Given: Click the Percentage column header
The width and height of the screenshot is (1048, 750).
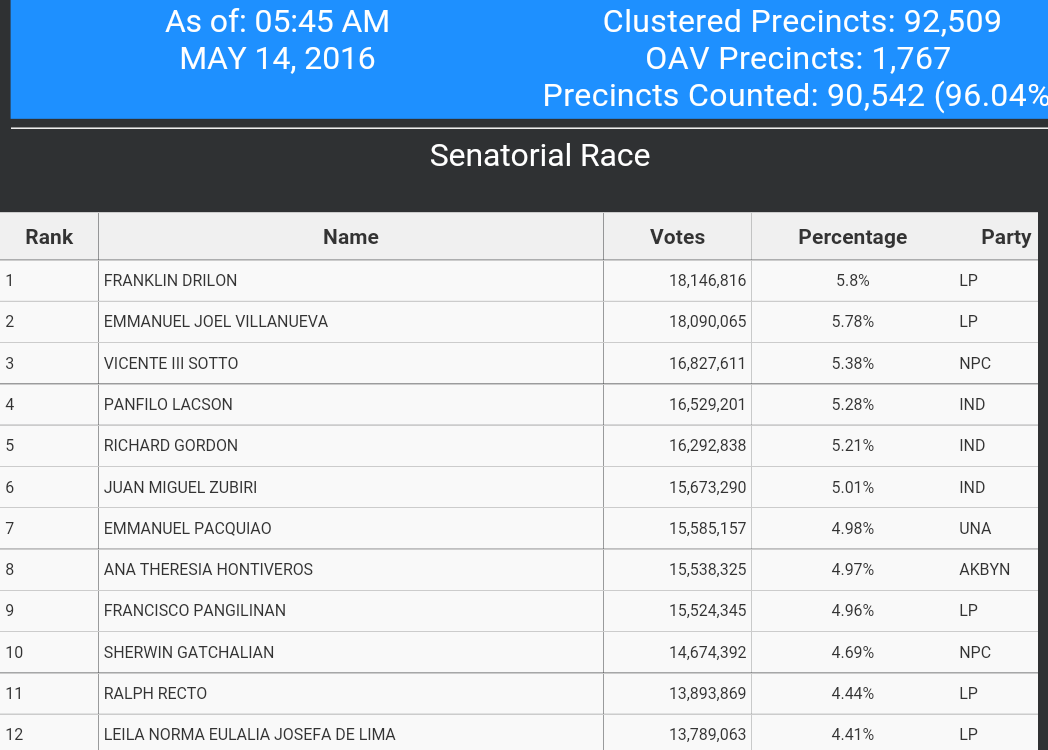Looking at the screenshot, I should 852,237.
